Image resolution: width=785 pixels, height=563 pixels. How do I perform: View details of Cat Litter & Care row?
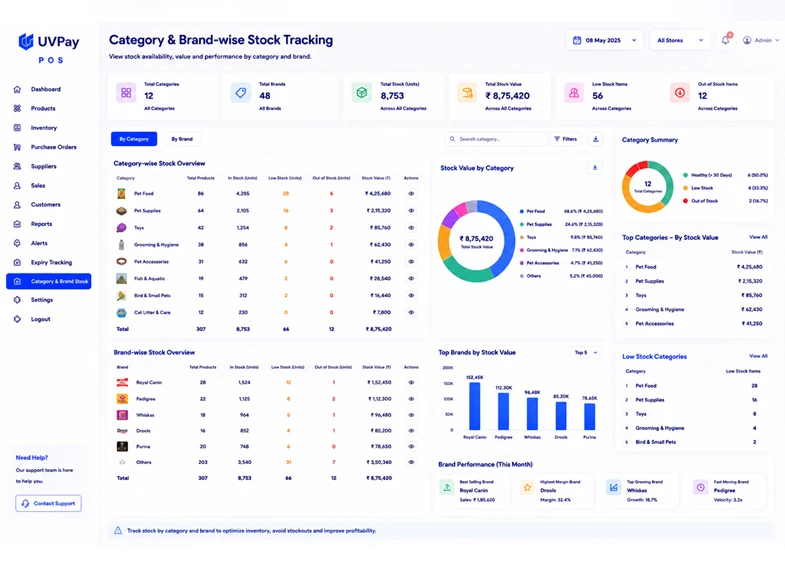coord(411,312)
